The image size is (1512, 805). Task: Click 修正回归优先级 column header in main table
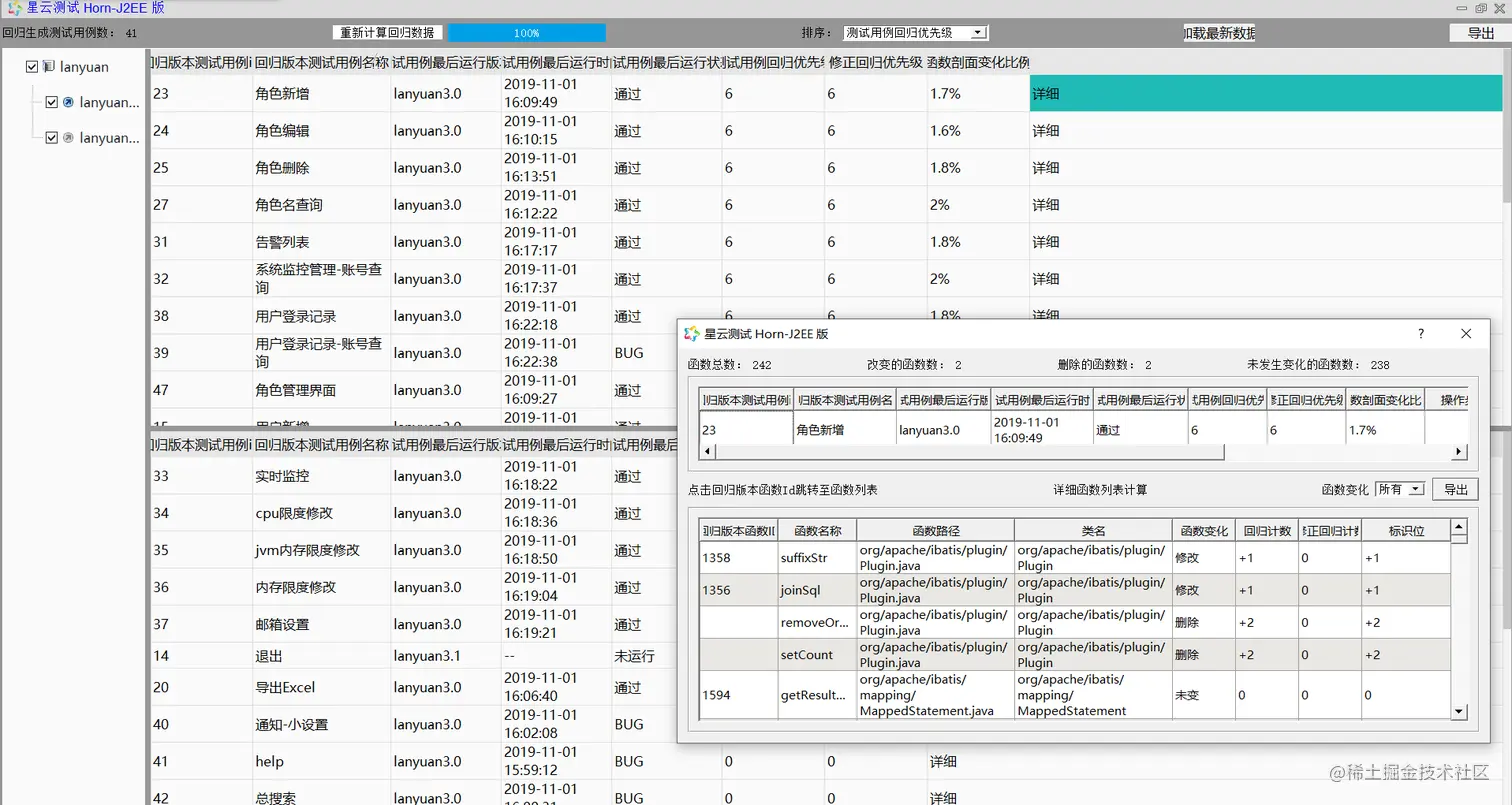point(875,61)
